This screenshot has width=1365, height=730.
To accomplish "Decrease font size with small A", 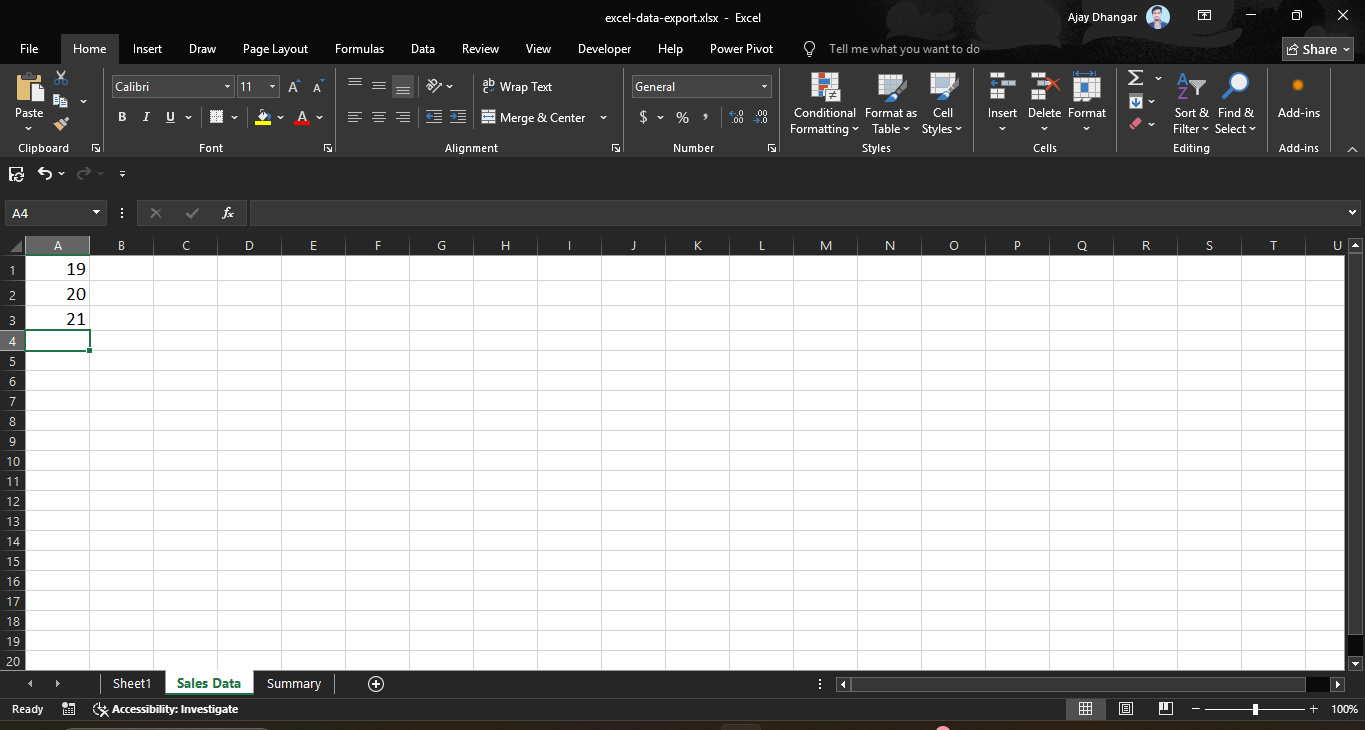I will [x=318, y=87].
